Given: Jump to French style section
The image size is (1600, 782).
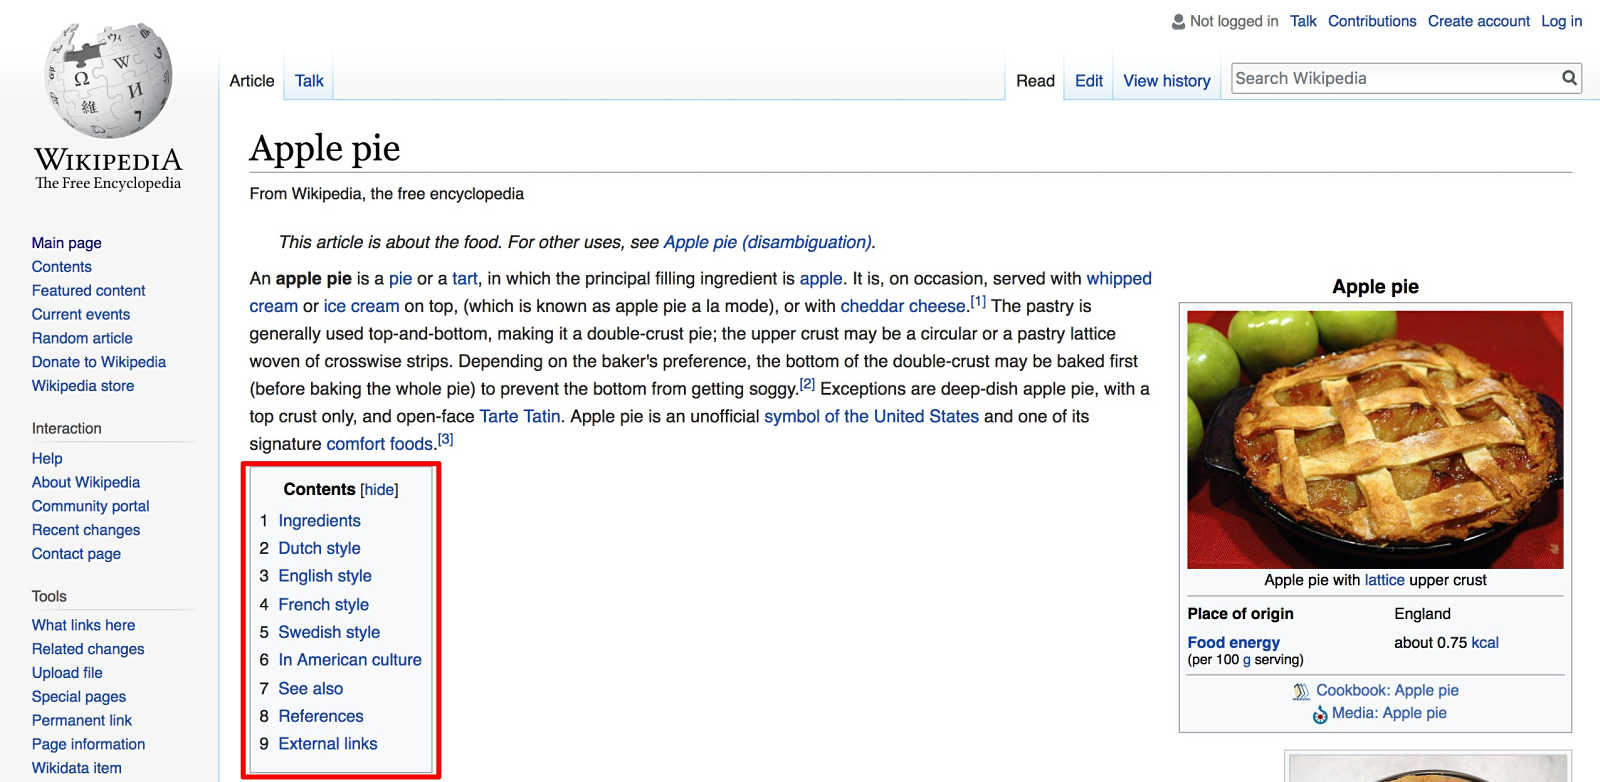Looking at the screenshot, I should click(323, 605).
